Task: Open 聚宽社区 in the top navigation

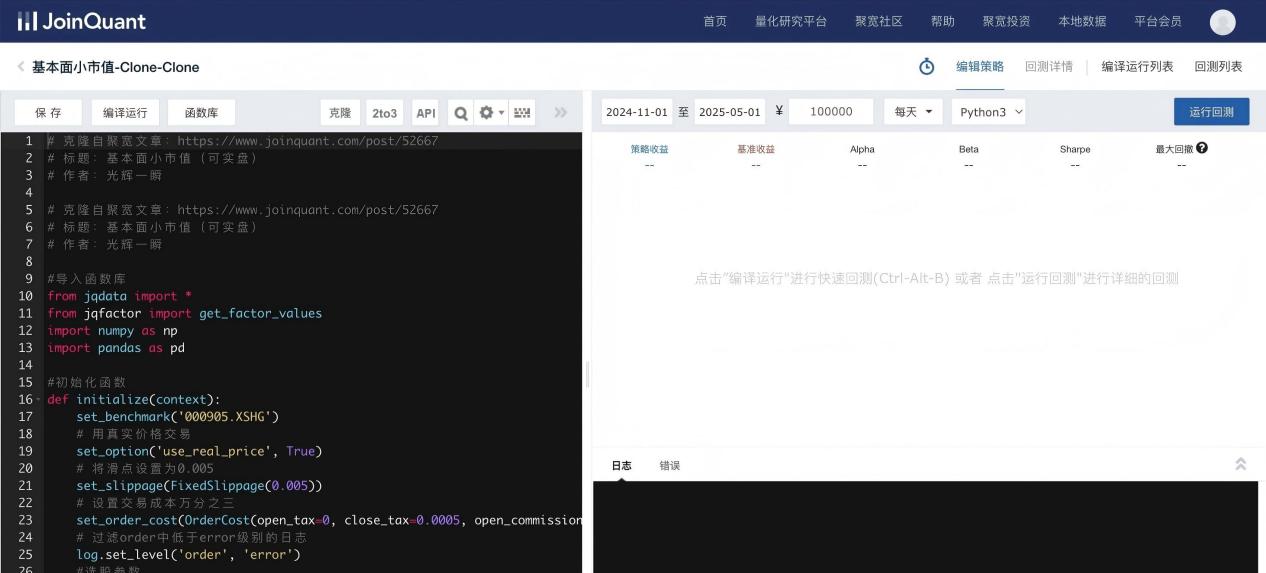Action: pos(878,21)
